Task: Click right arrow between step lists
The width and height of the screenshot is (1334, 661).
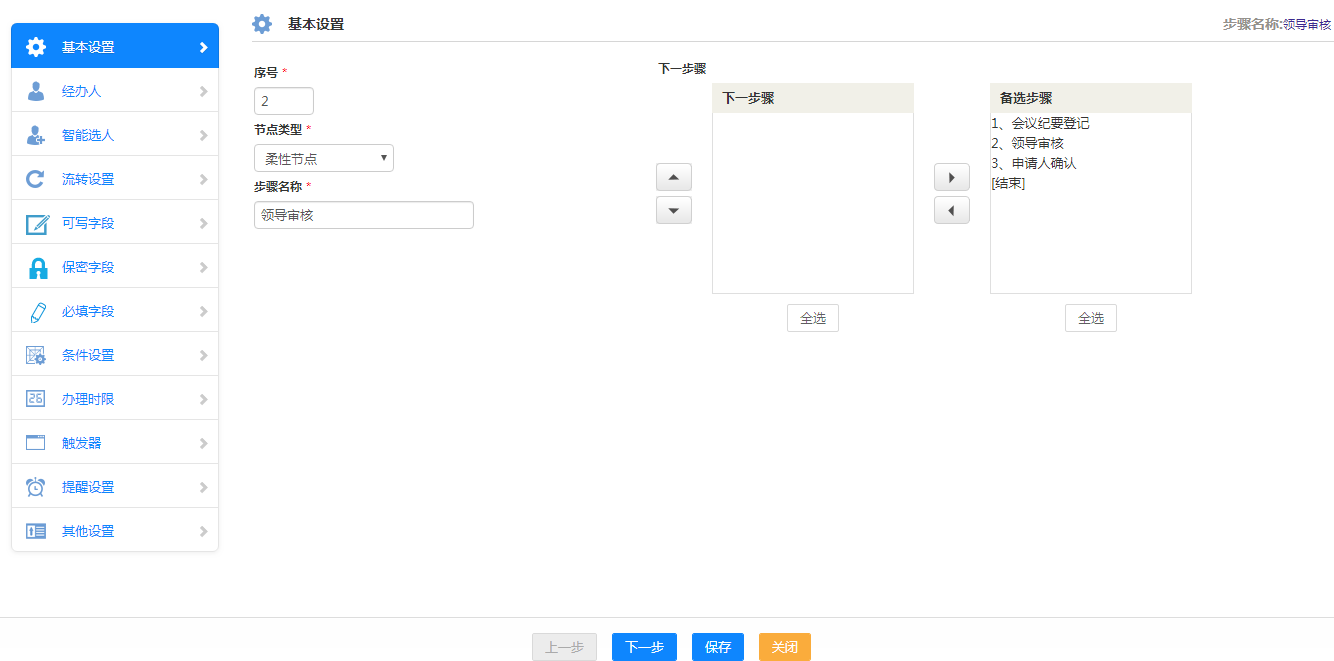Action: 951,178
